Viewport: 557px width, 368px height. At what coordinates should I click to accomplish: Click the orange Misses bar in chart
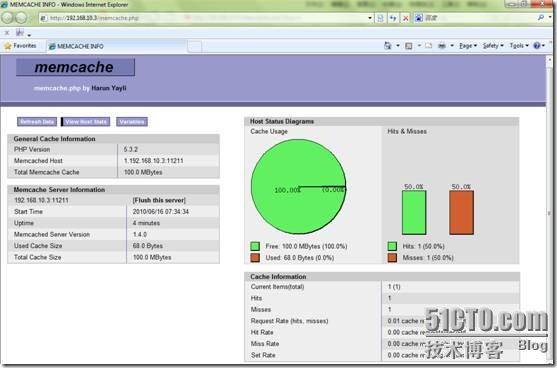click(461, 212)
